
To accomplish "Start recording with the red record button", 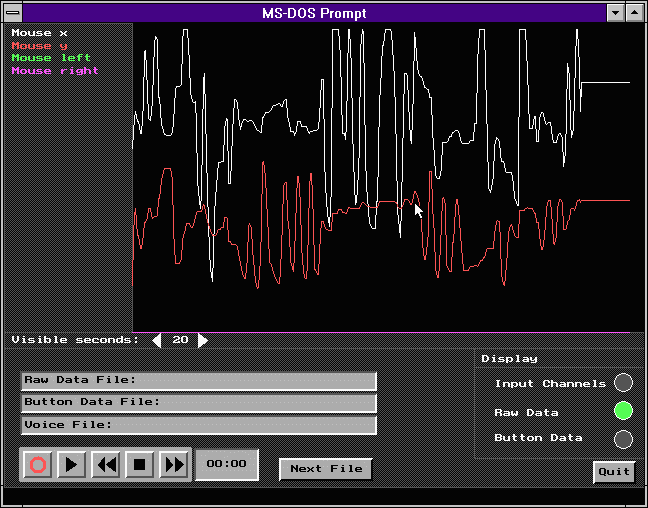I will 38,465.
